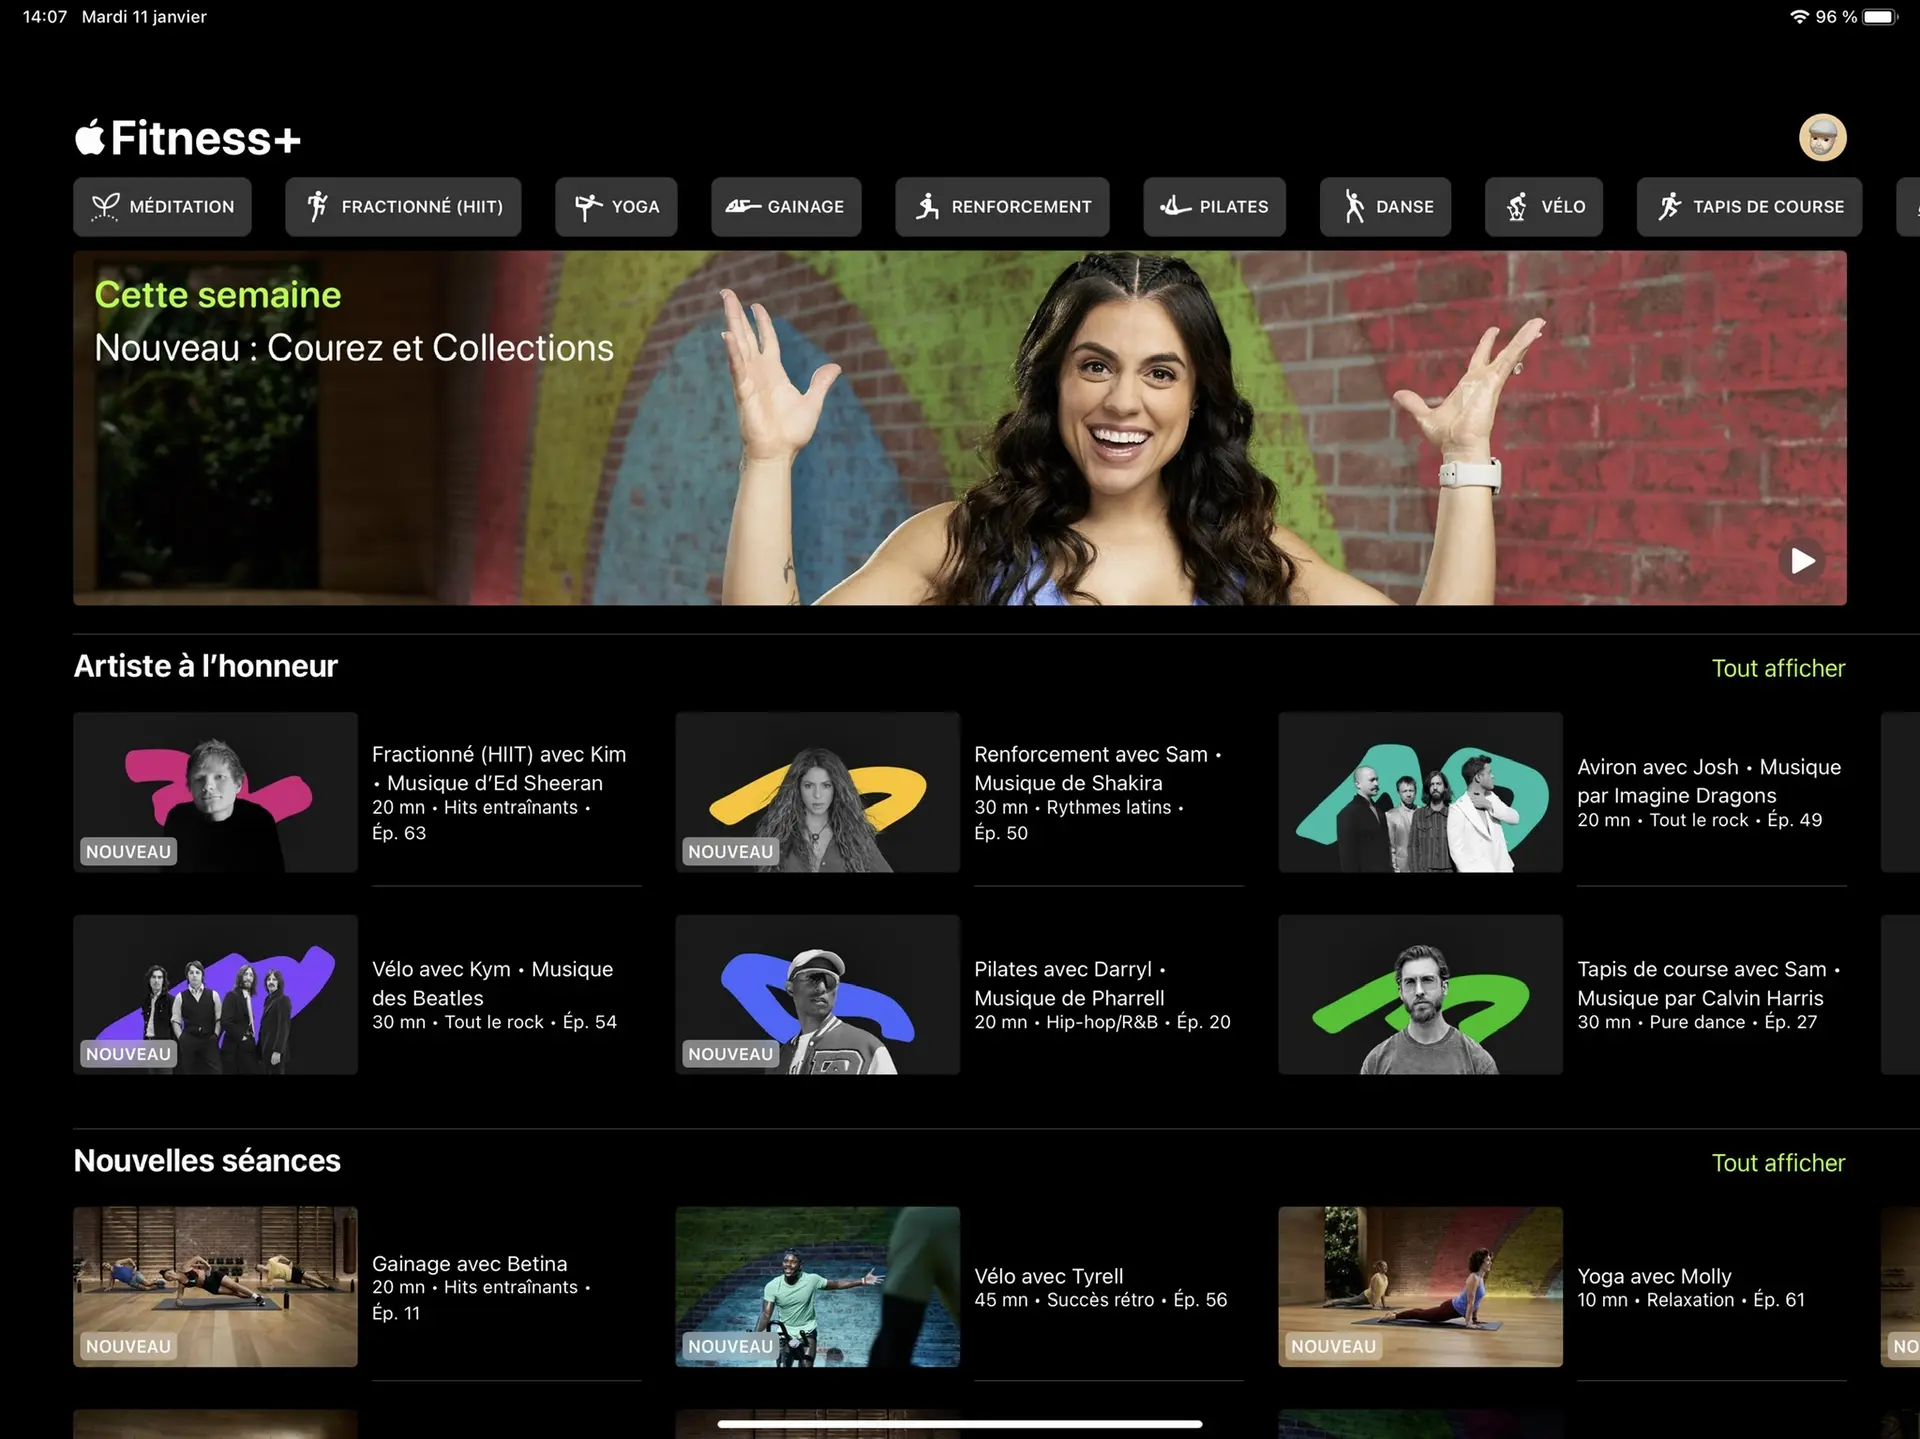Choose the Gainage plank icon

743,207
